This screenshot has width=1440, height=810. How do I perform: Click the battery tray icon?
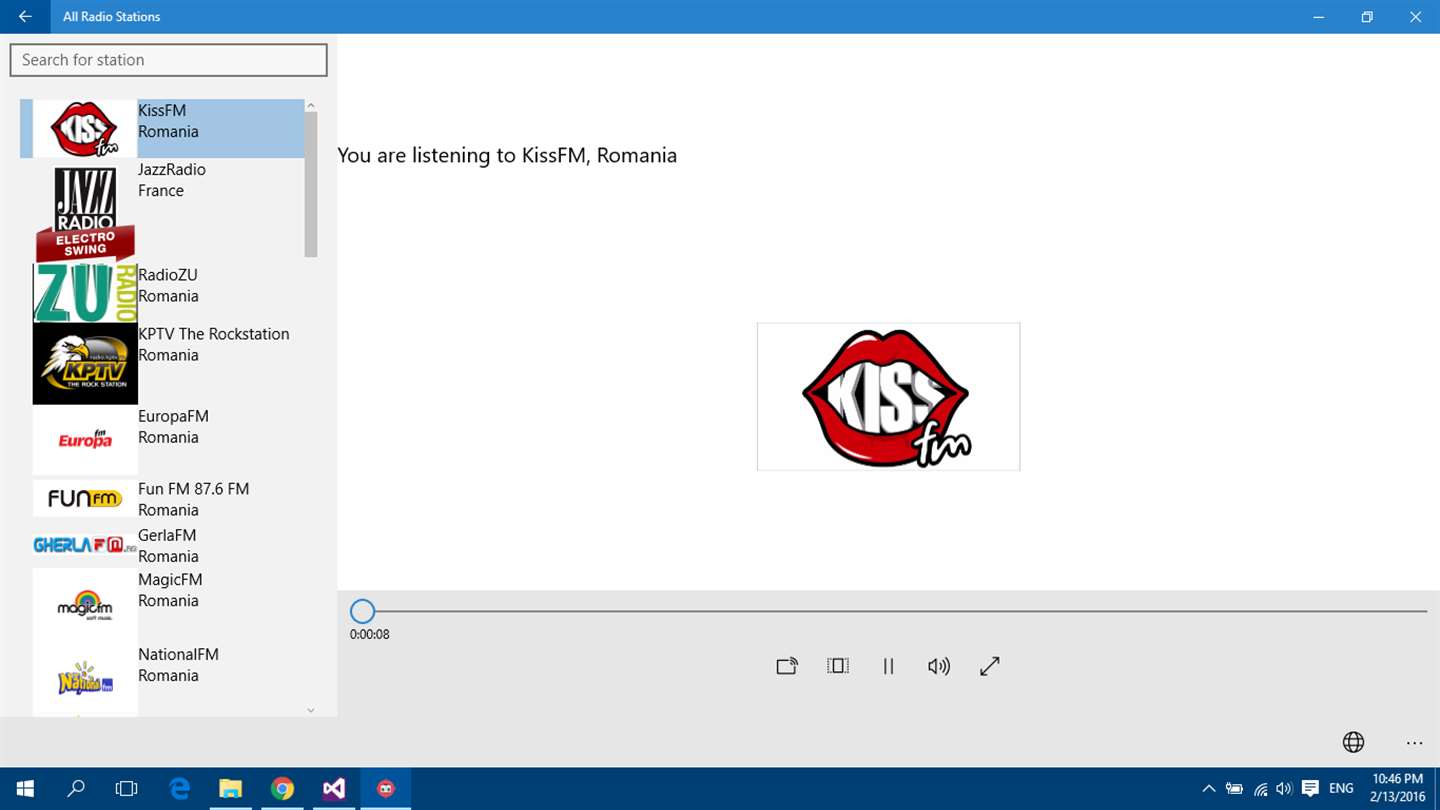click(x=1235, y=789)
